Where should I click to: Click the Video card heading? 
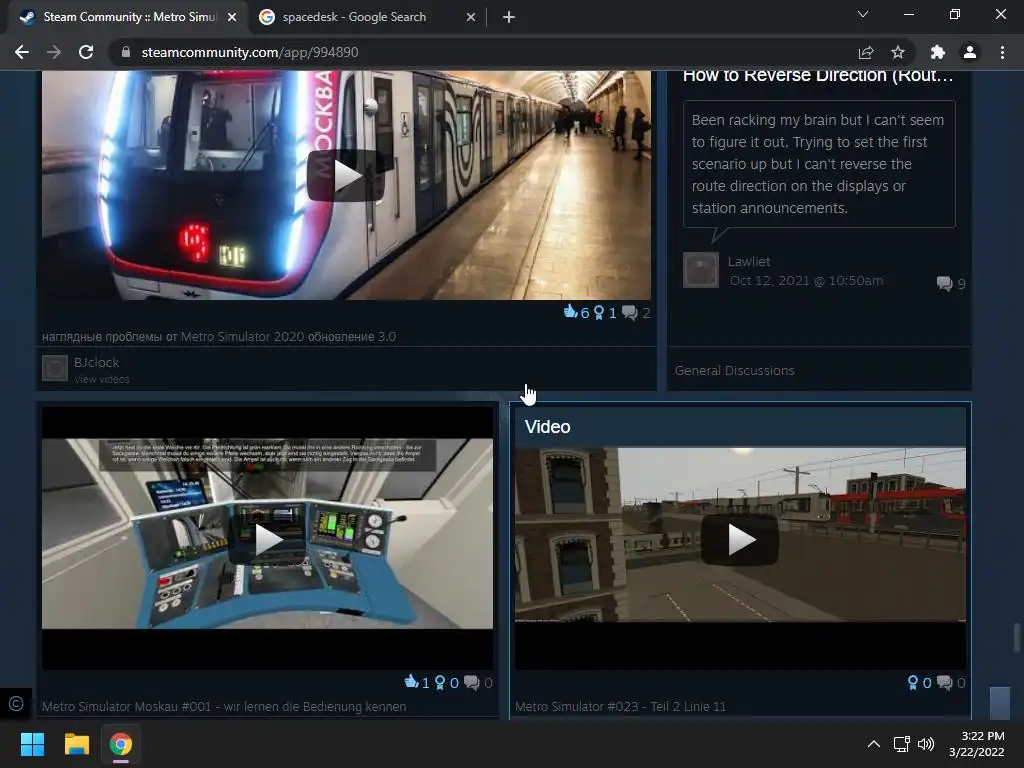coord(547,427)
